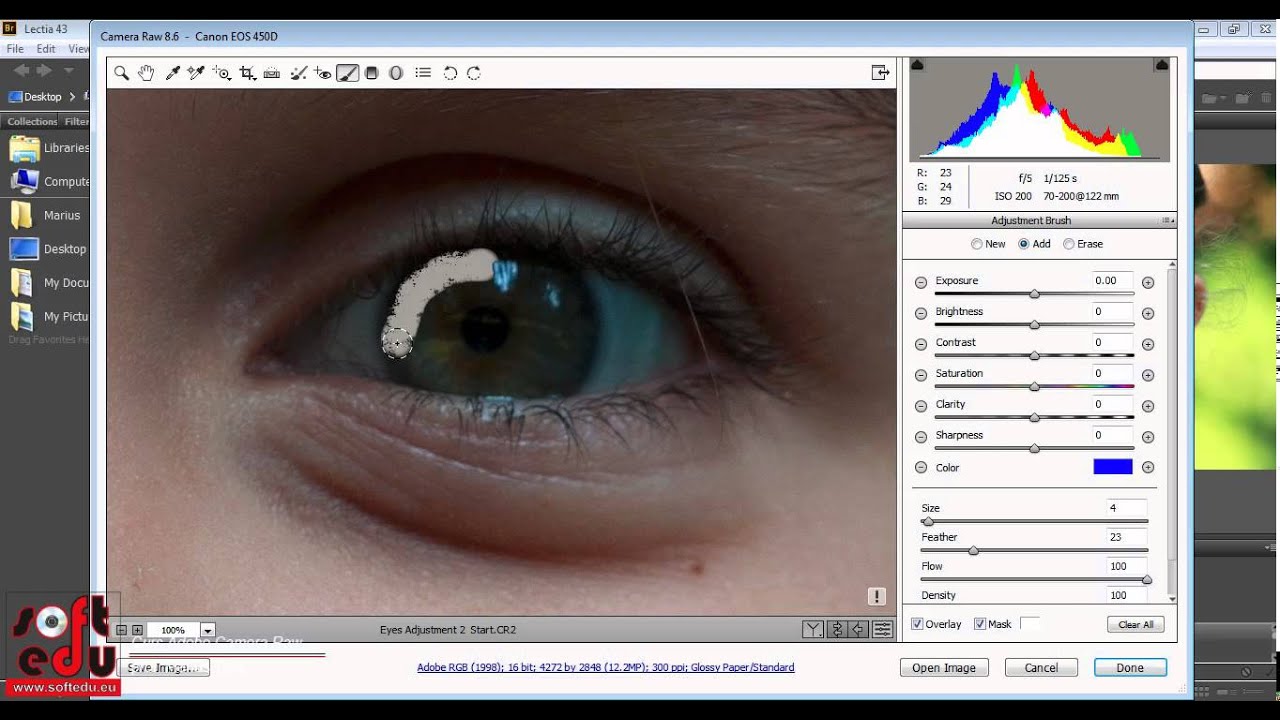Decrease Brightness with minus icon
1280x720 pixels.
[x=921, y=314]
